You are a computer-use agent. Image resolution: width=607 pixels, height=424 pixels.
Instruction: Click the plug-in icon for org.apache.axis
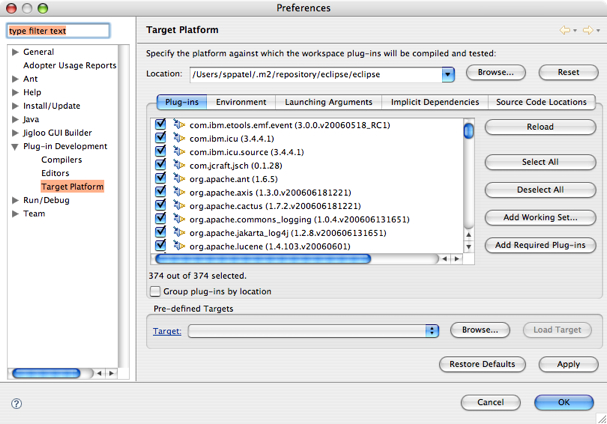179,192
